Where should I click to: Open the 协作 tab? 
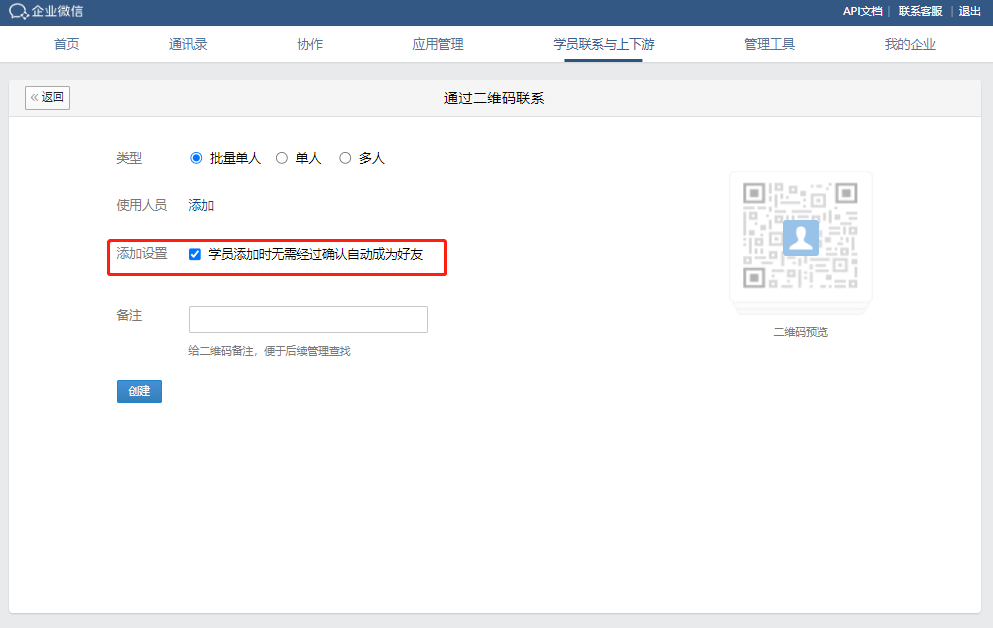point(310,44)
